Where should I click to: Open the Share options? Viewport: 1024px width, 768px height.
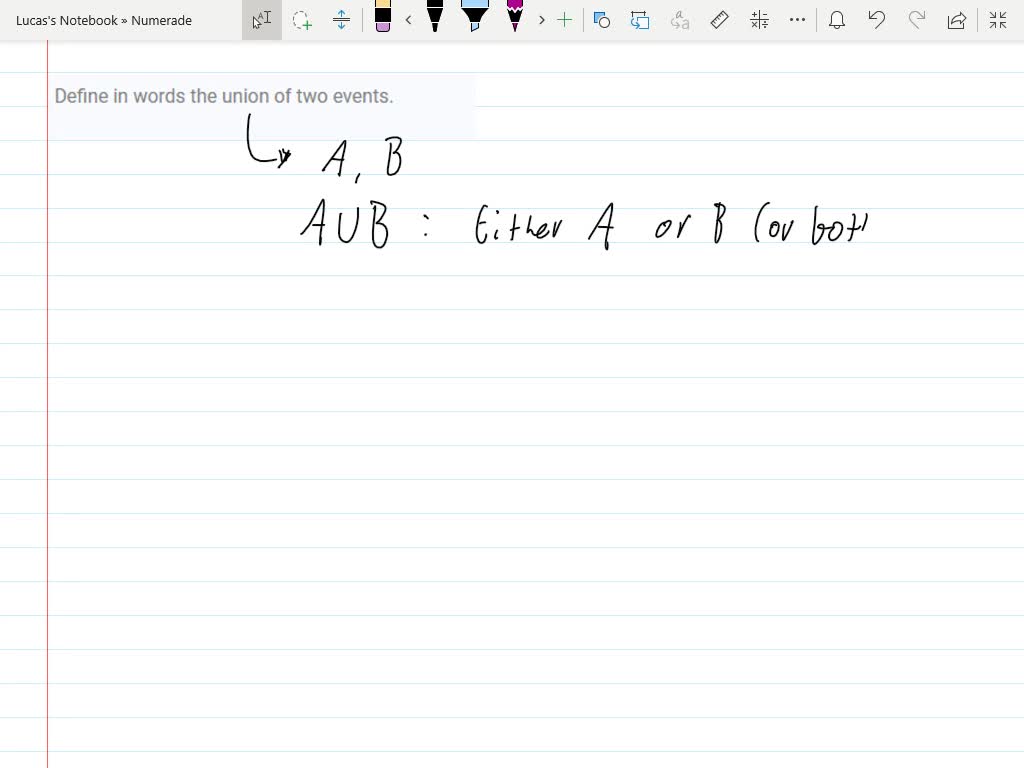coord(955,18)
